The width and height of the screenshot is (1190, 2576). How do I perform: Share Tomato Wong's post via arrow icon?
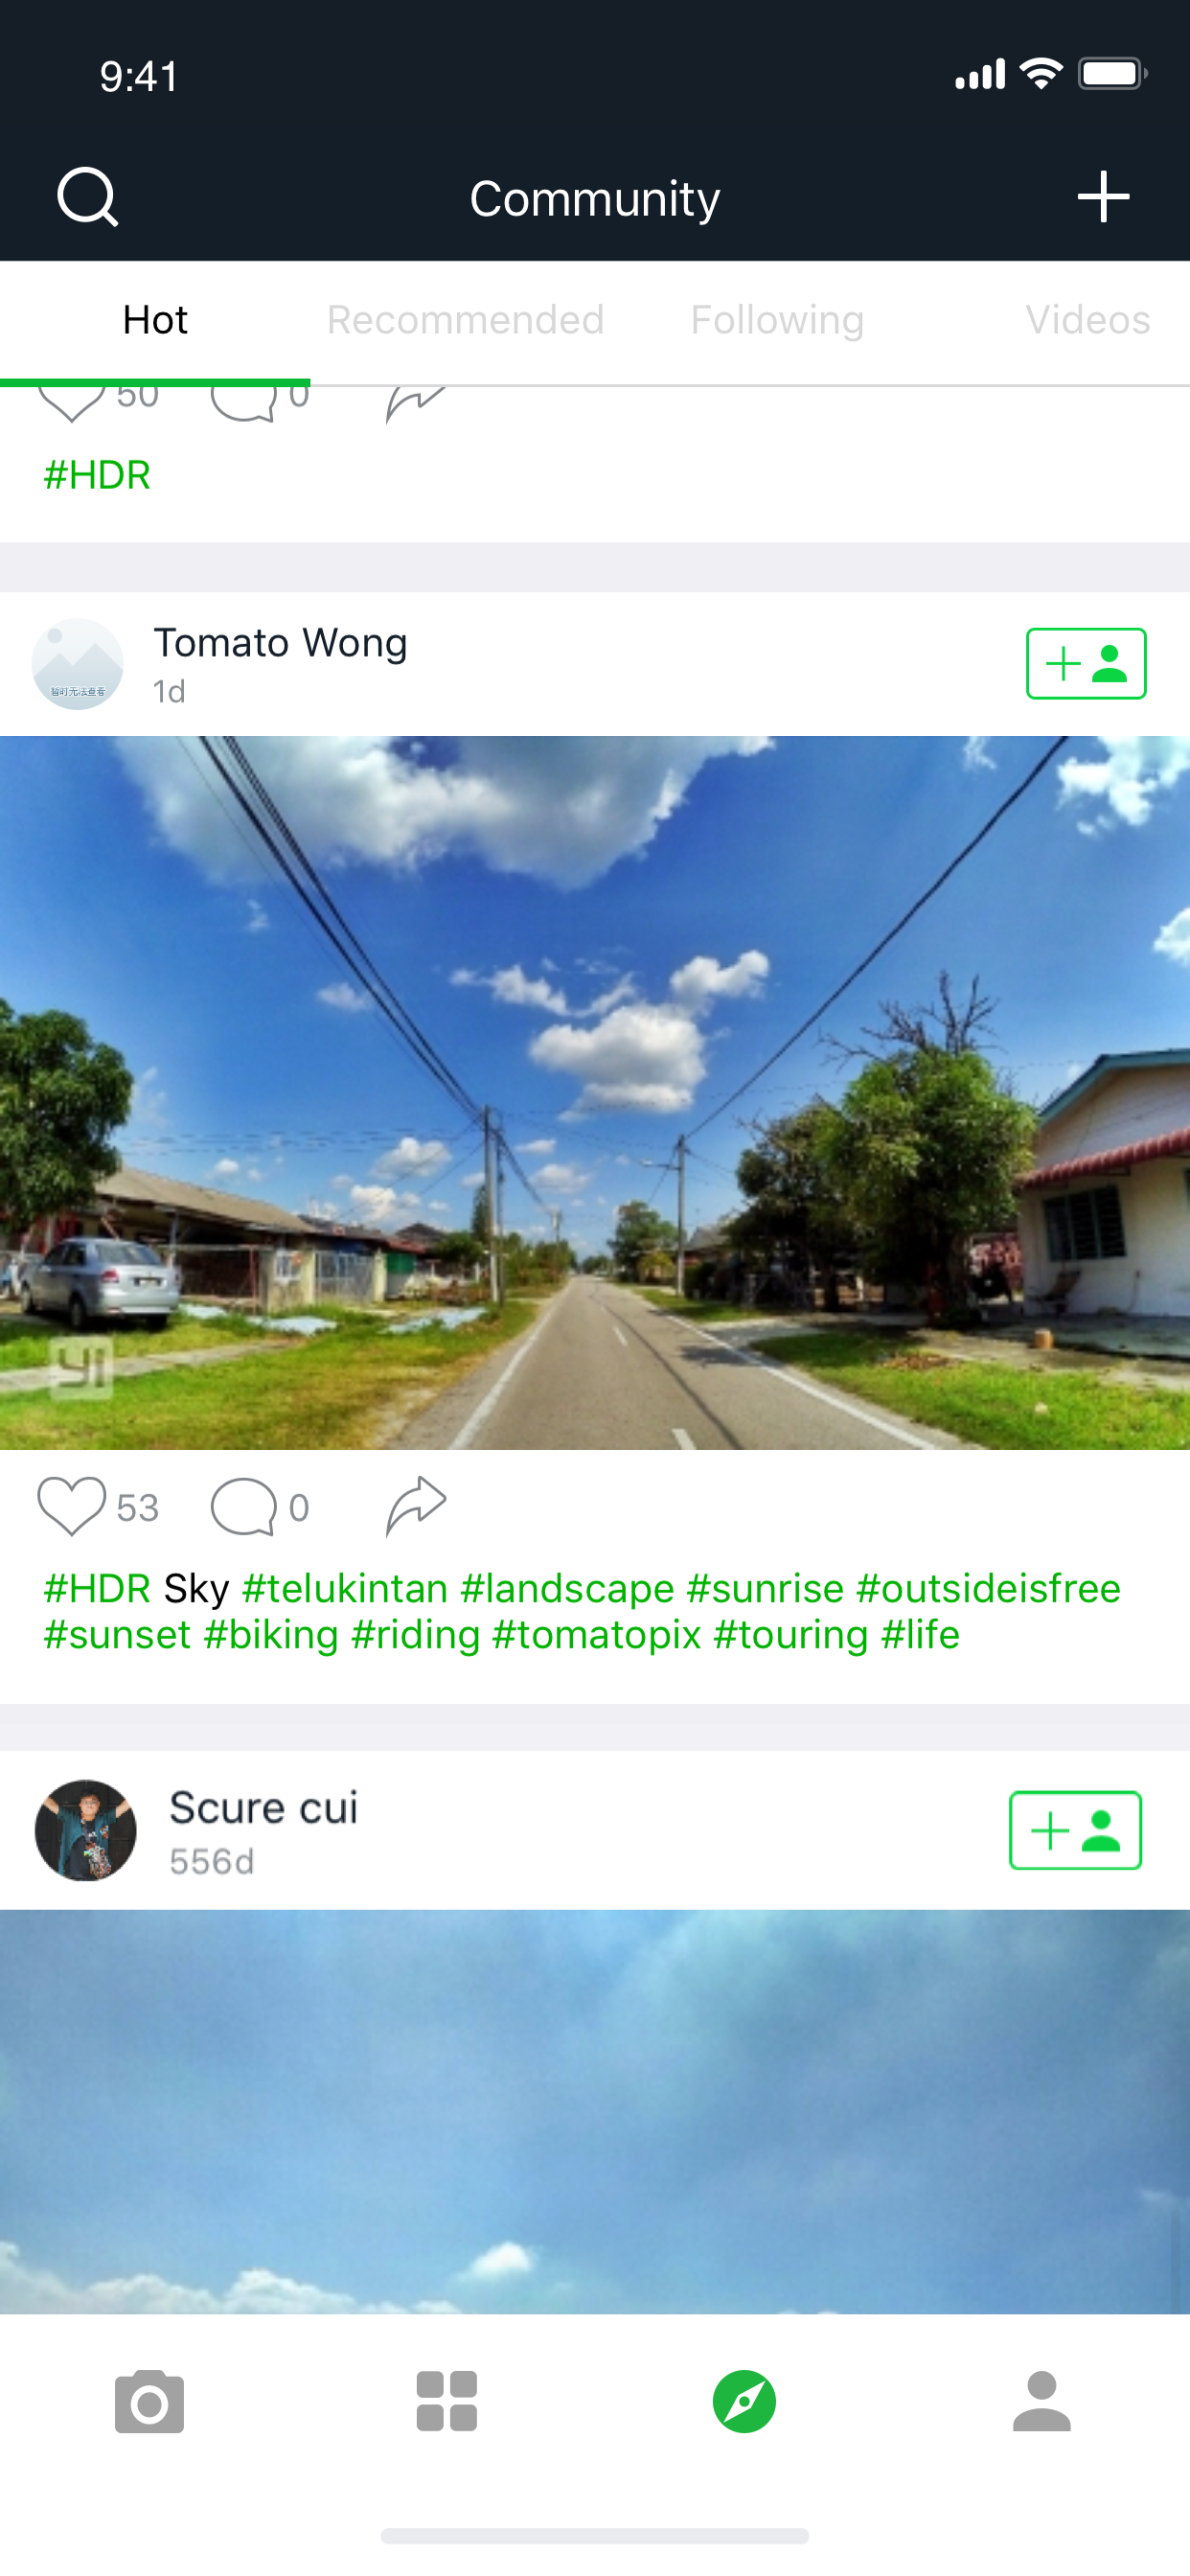pos(416,1505)
